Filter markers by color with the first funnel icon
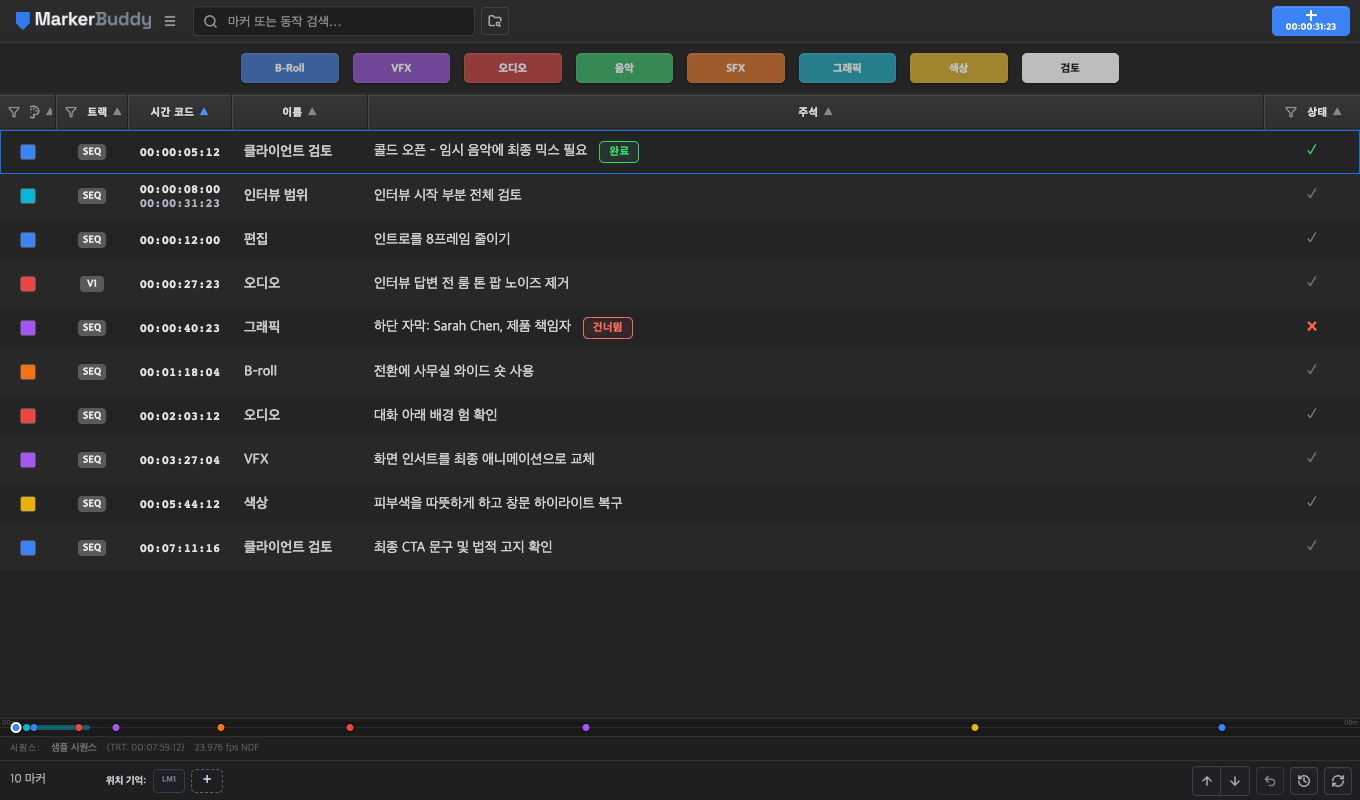1360x800 pixels. (14, 112)
